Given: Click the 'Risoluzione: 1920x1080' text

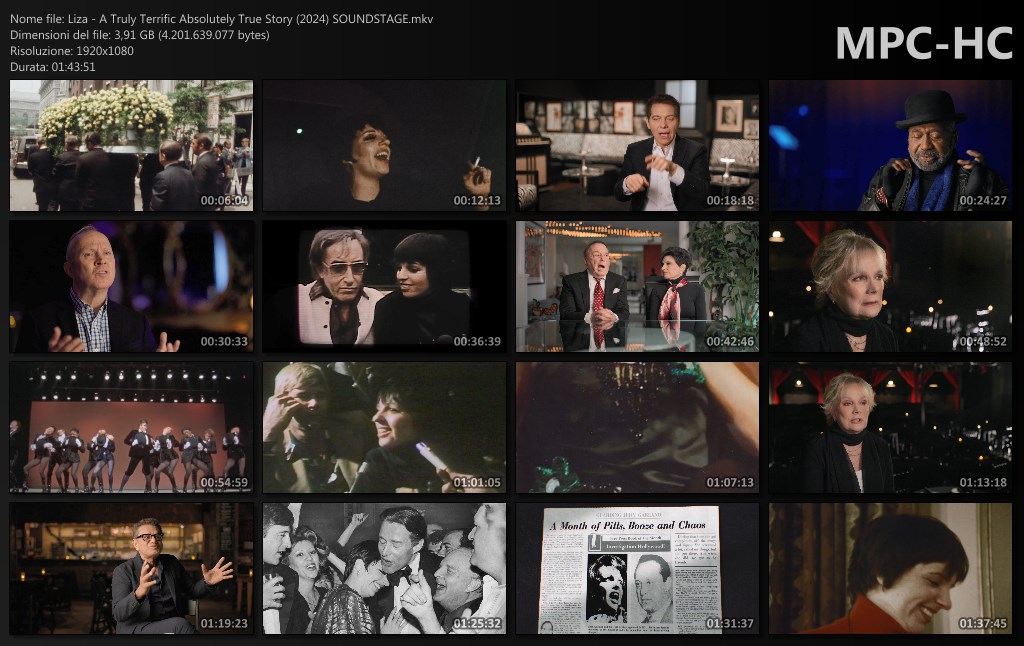Looking at the screenshot, I should [72, 51].
